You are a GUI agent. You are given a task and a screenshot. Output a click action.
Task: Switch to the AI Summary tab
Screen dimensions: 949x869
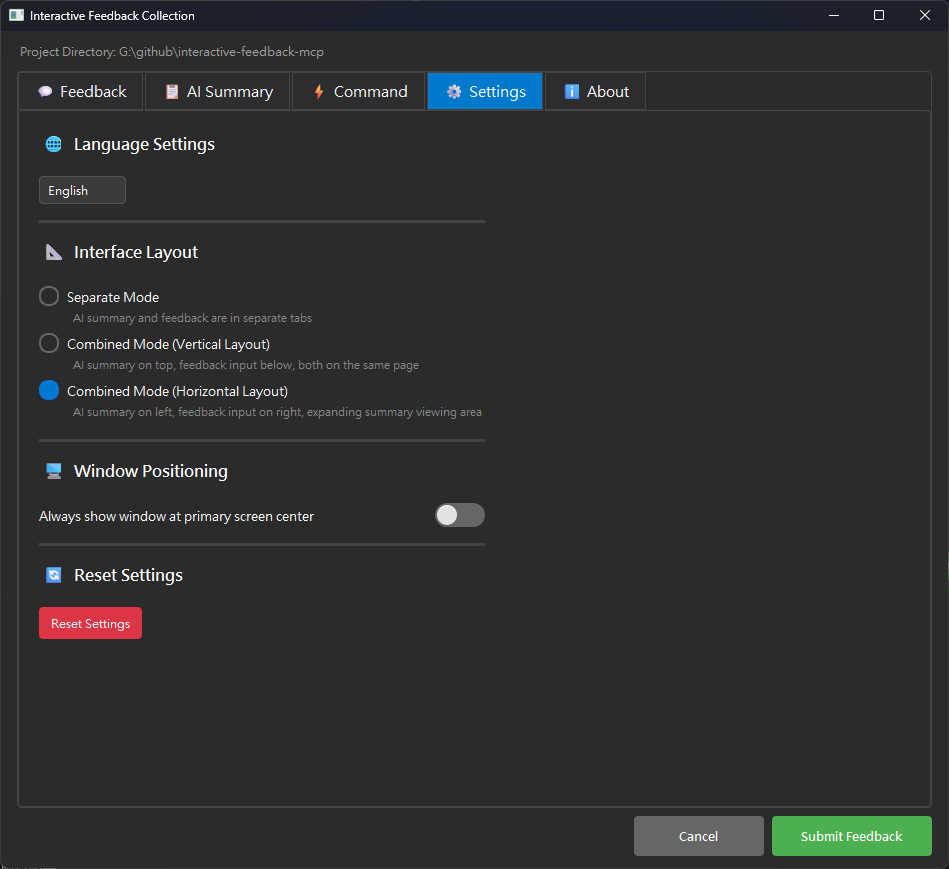pyautogui.click(x=217, y=90)
